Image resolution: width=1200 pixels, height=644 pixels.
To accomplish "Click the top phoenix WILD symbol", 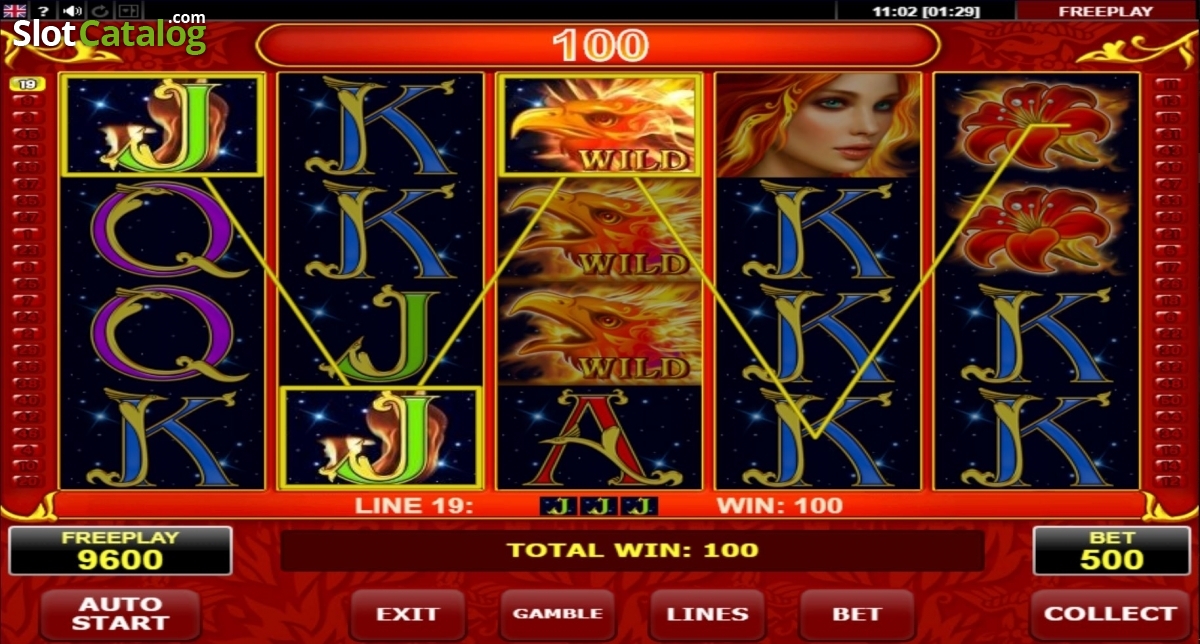I will coord(600,125).
